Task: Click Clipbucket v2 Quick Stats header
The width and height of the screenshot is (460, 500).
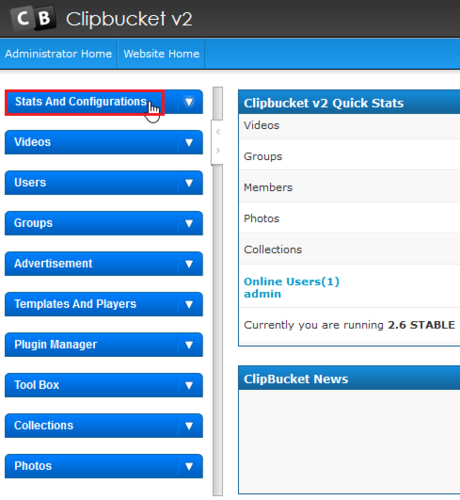Action: 349,103
